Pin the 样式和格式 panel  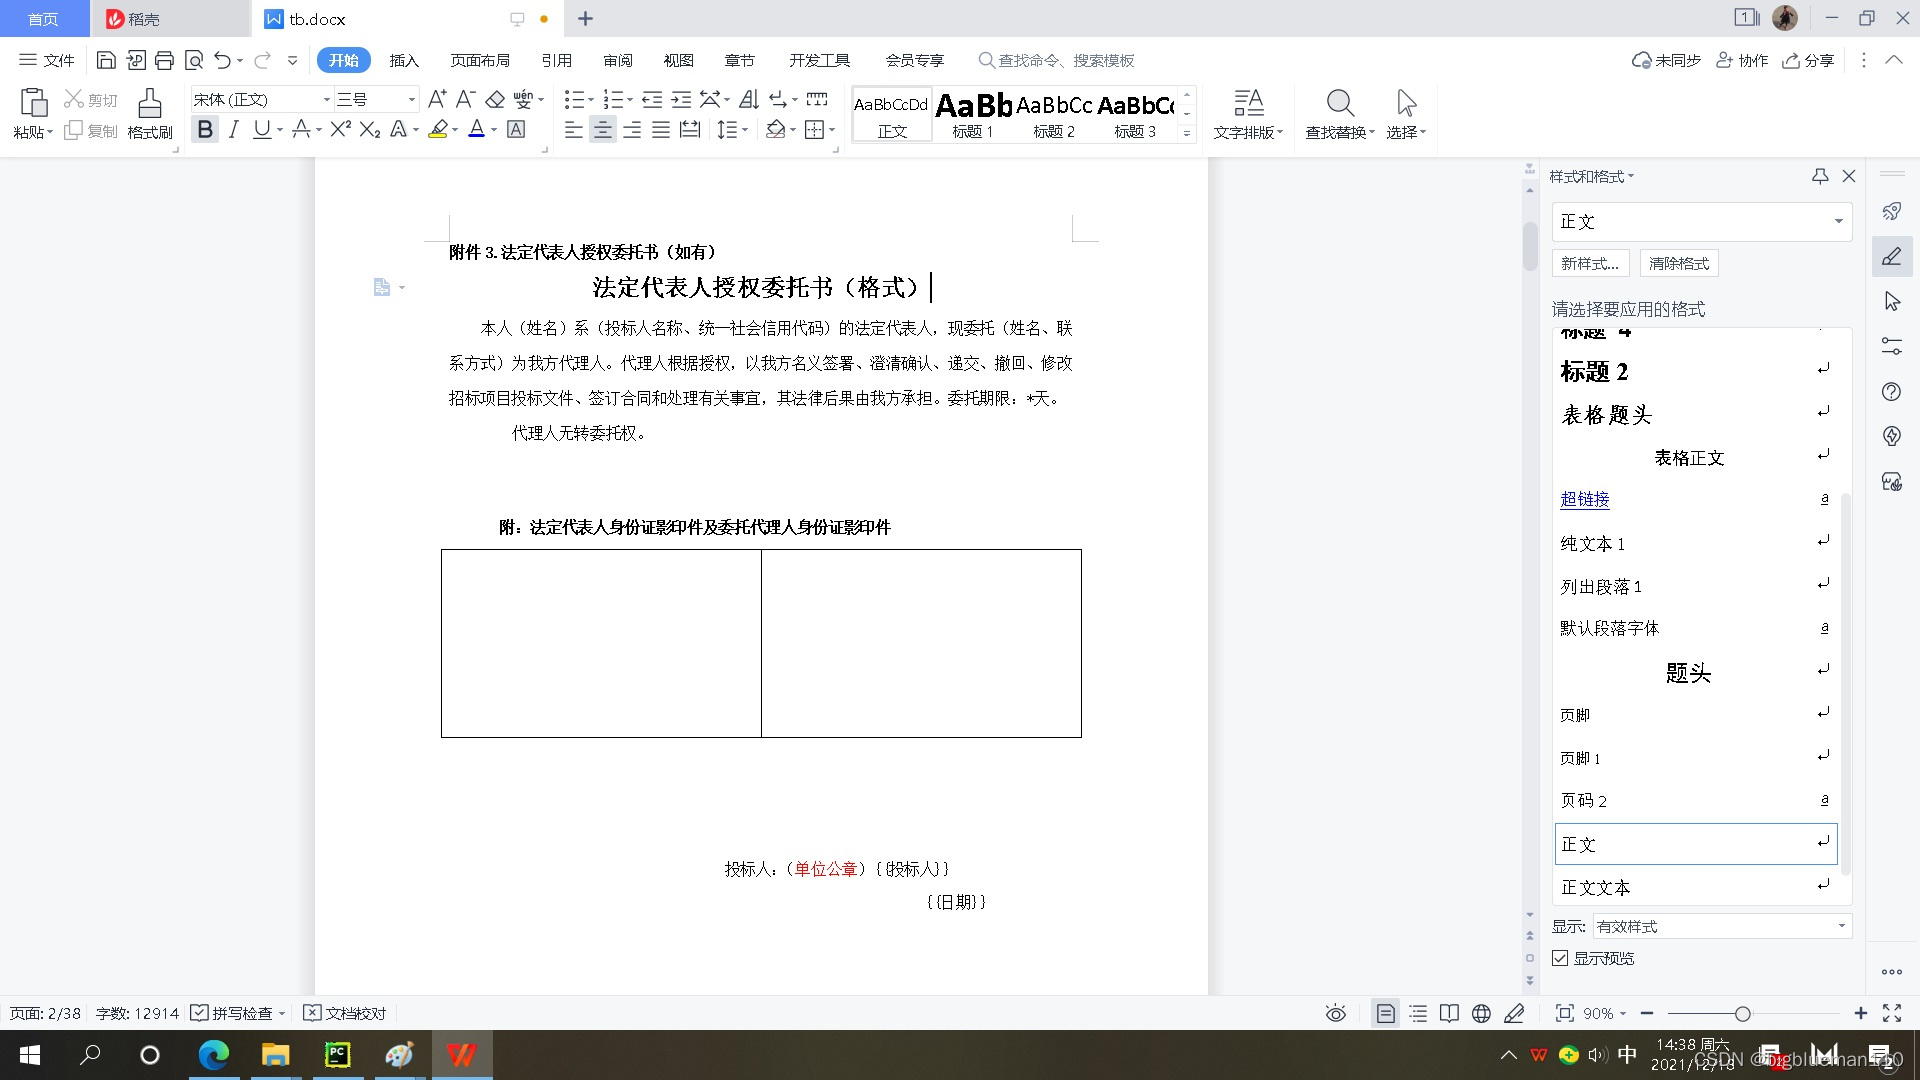pos(1820,176)
